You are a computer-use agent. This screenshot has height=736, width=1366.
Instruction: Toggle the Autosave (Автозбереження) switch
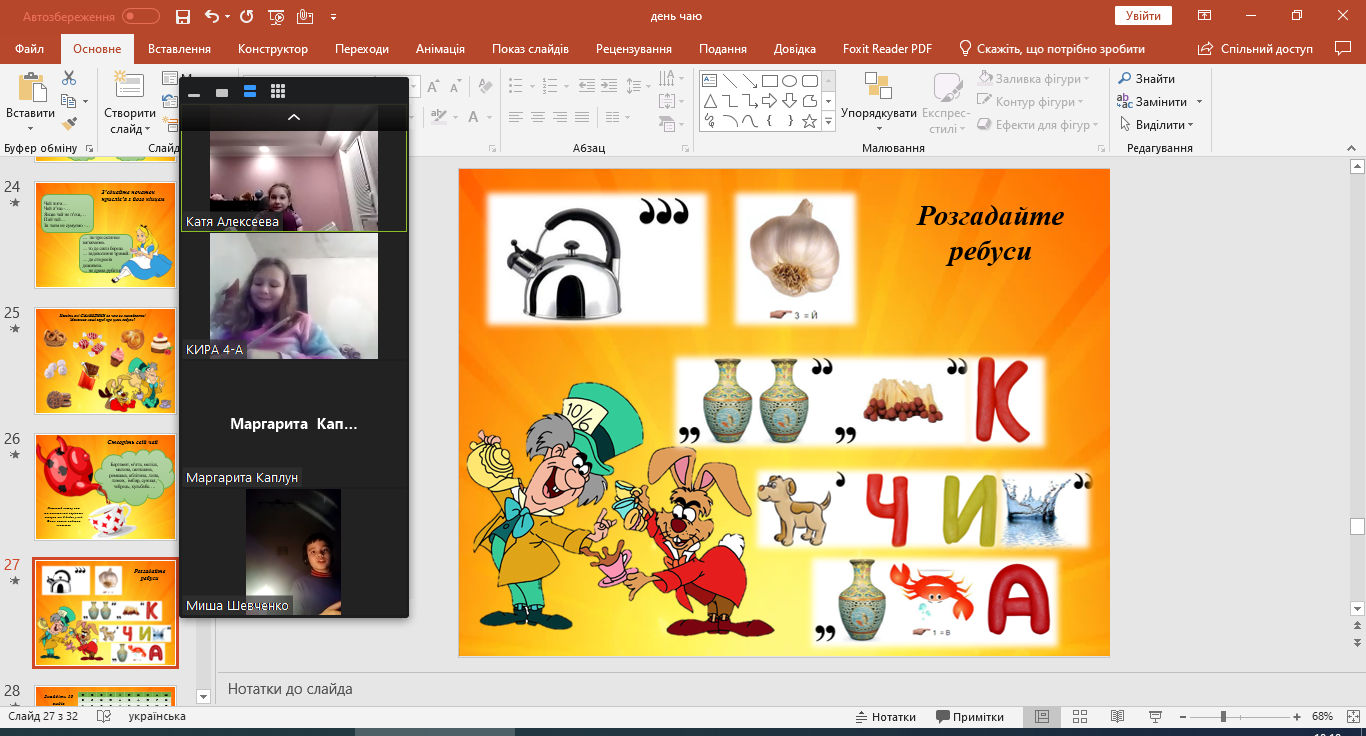click(x=141, y=16)
